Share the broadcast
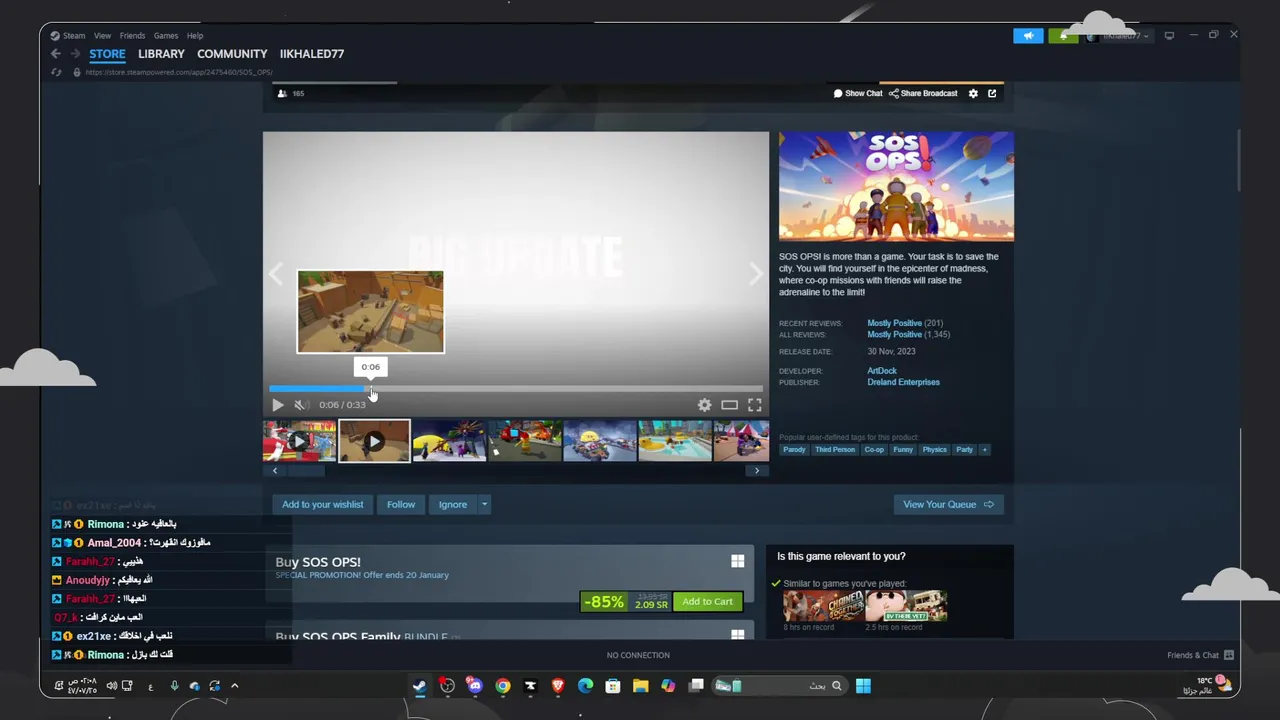The height and width of the screenshot is (720, 1280). coord(923,93)
